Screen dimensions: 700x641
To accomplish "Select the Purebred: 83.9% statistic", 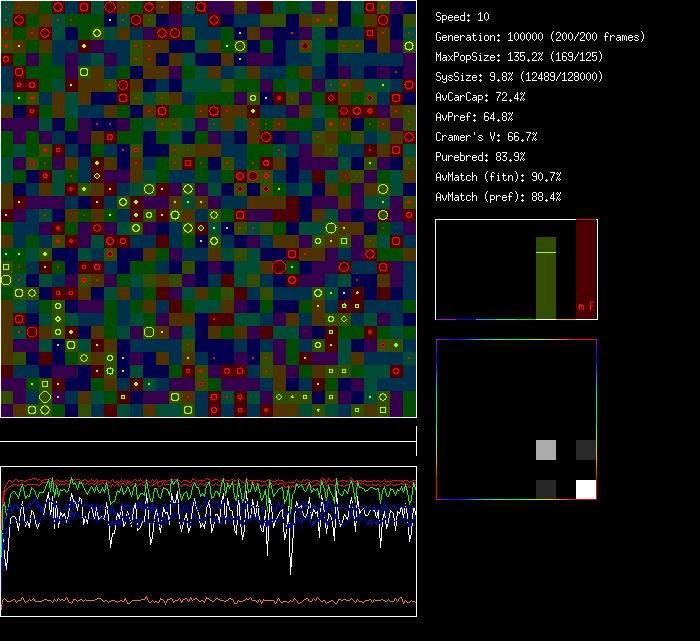I will 480,157.
